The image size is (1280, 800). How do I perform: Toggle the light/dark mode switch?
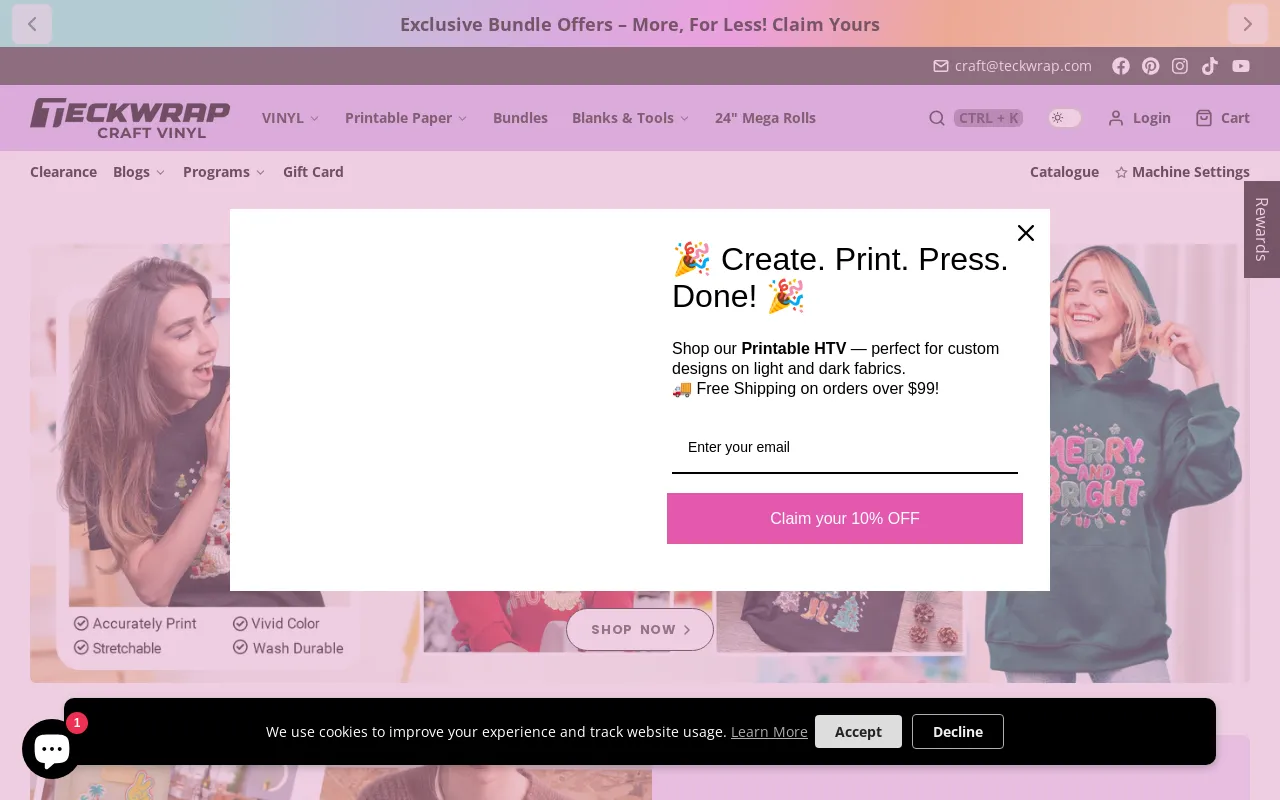[1064, 118]
